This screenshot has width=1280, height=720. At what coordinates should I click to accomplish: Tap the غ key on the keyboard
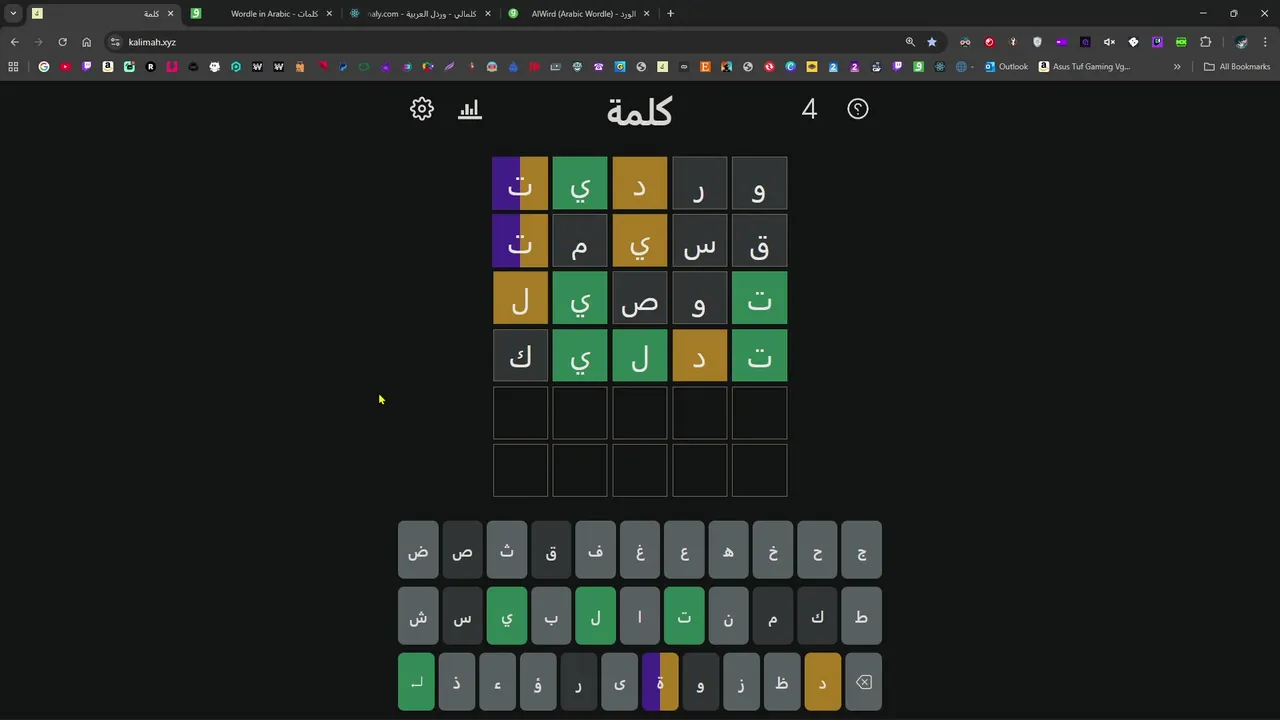coord(640,550)
